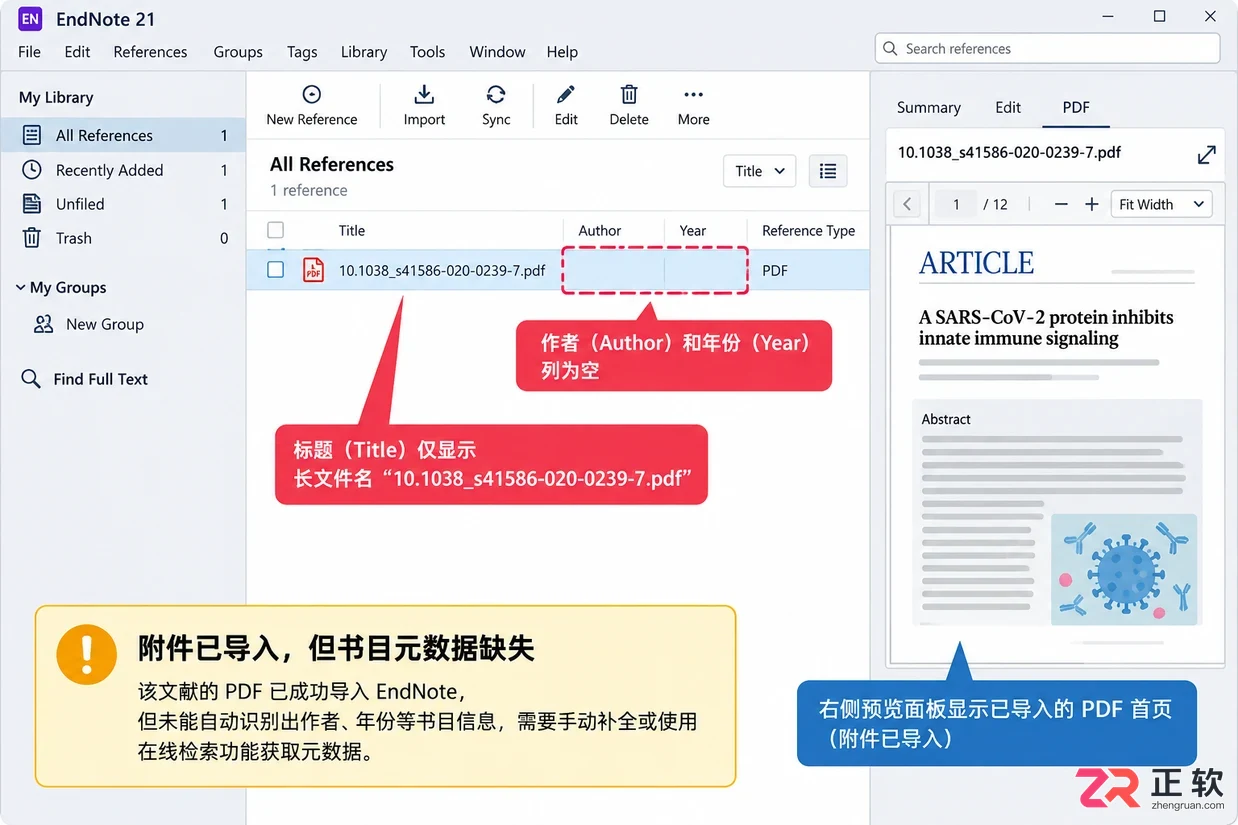Click the PDF filename in preview panel
The width and height of the screenshot is (1238, 825).
[1009, 153]
